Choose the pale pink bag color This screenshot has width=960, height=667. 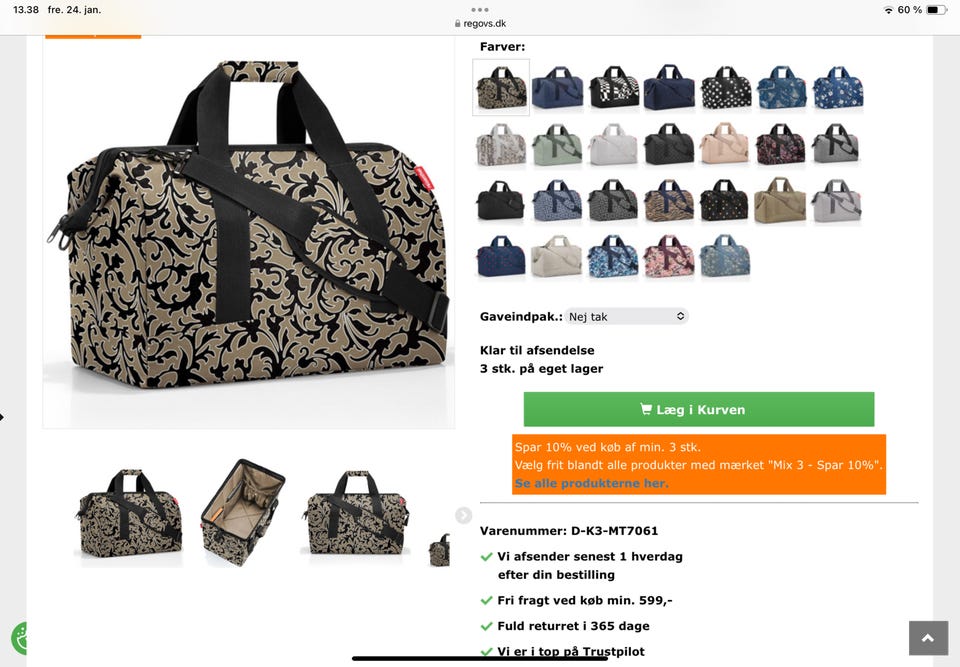click(x=724, y=144)
